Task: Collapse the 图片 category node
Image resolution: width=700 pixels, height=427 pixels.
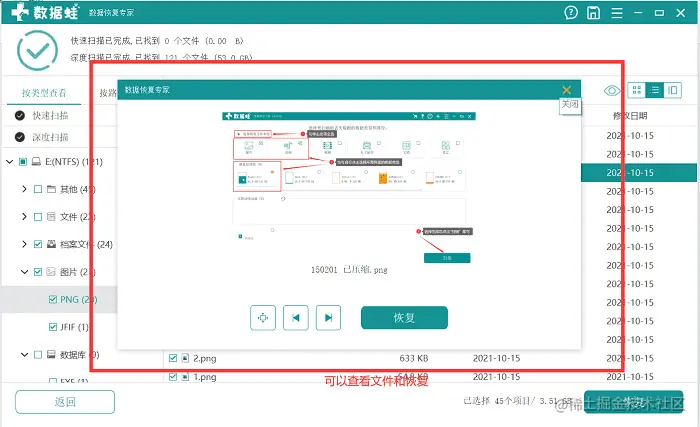Action: [24, 272]
